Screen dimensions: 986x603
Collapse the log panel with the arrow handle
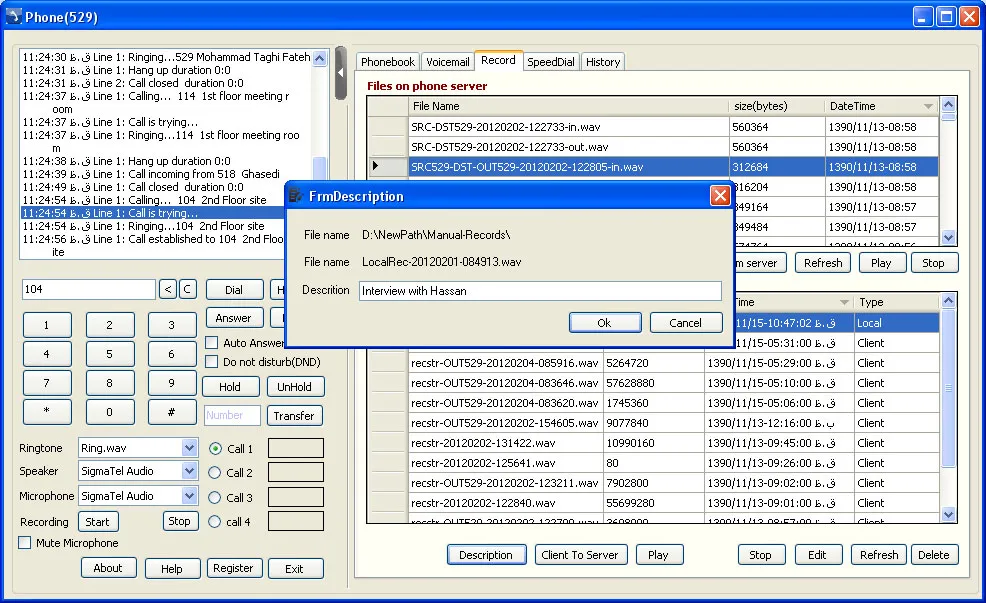point(341,73)
